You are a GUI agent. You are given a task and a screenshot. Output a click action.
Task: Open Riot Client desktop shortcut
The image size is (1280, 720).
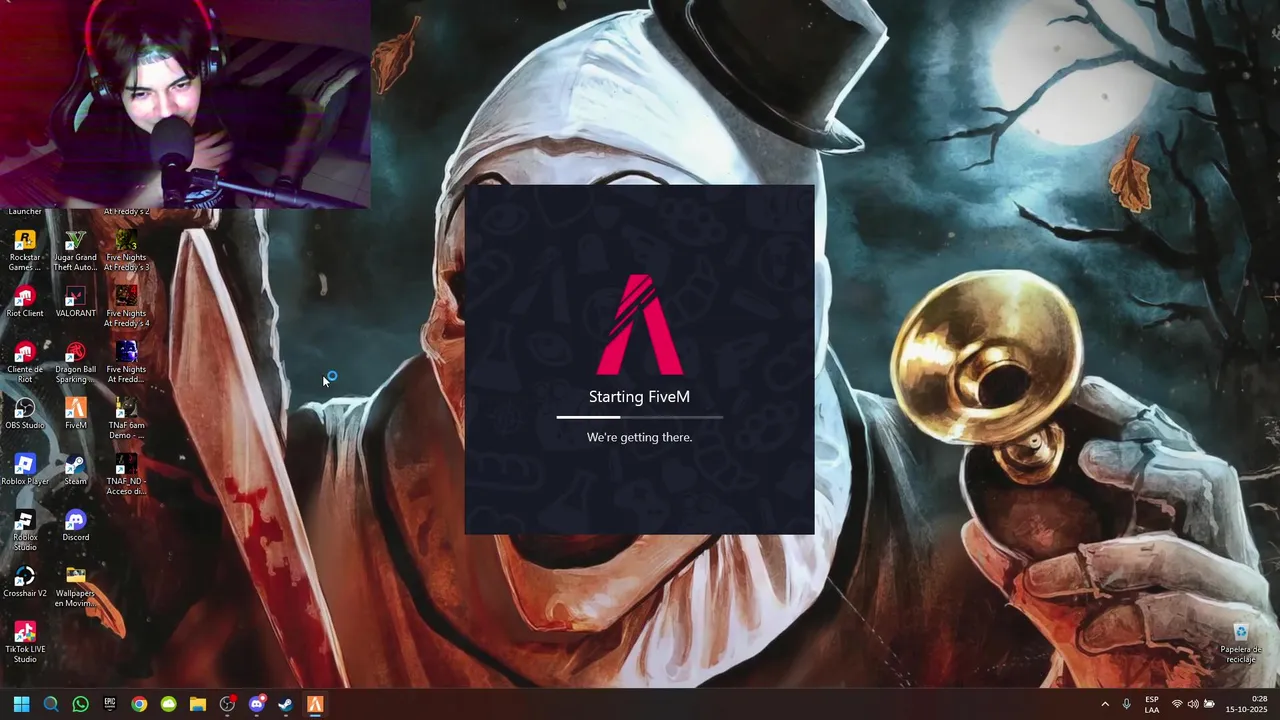tap(25, 302)
